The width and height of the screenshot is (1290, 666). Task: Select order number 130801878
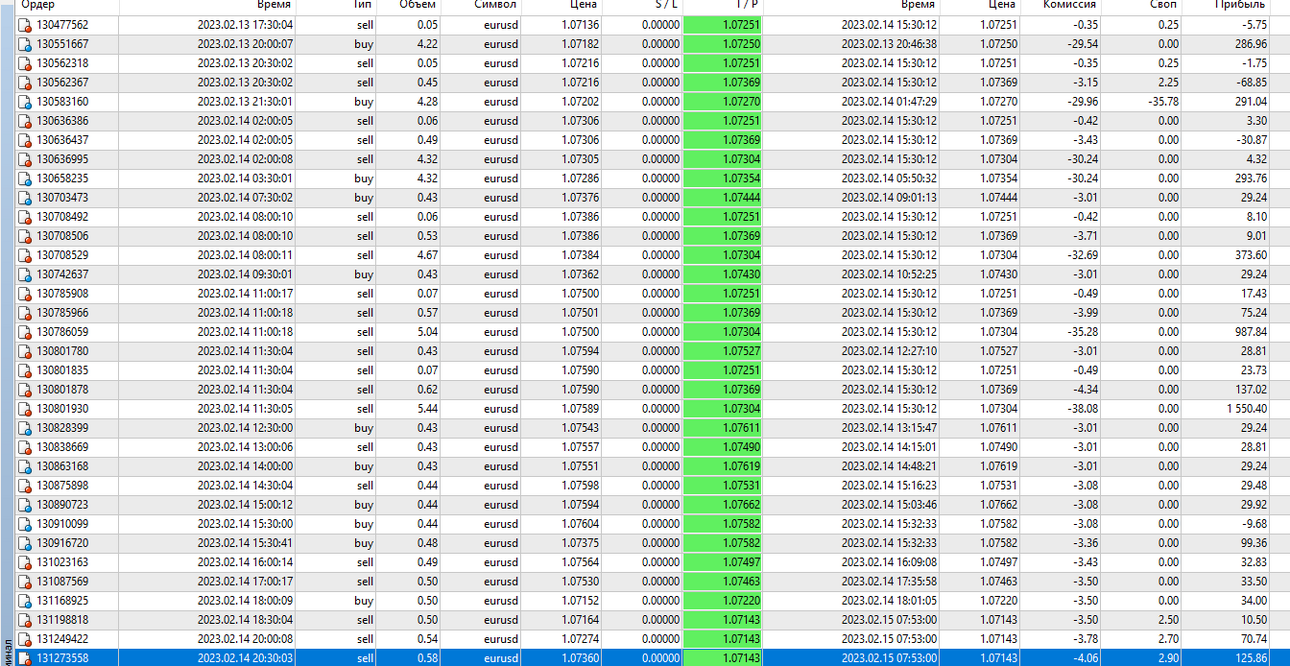(x=62, y=390)
